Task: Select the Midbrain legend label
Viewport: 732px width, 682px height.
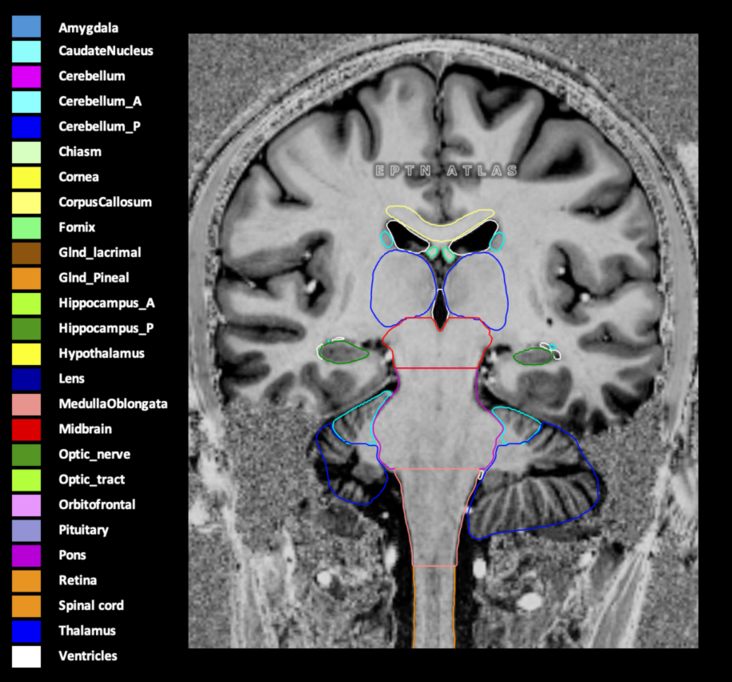Action: coord(83,429)
